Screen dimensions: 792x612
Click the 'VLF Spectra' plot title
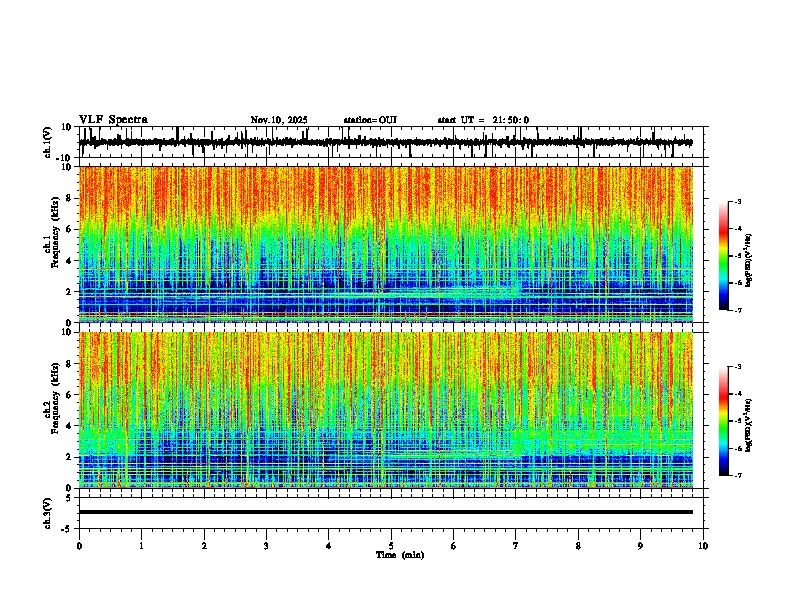(113, 120)
